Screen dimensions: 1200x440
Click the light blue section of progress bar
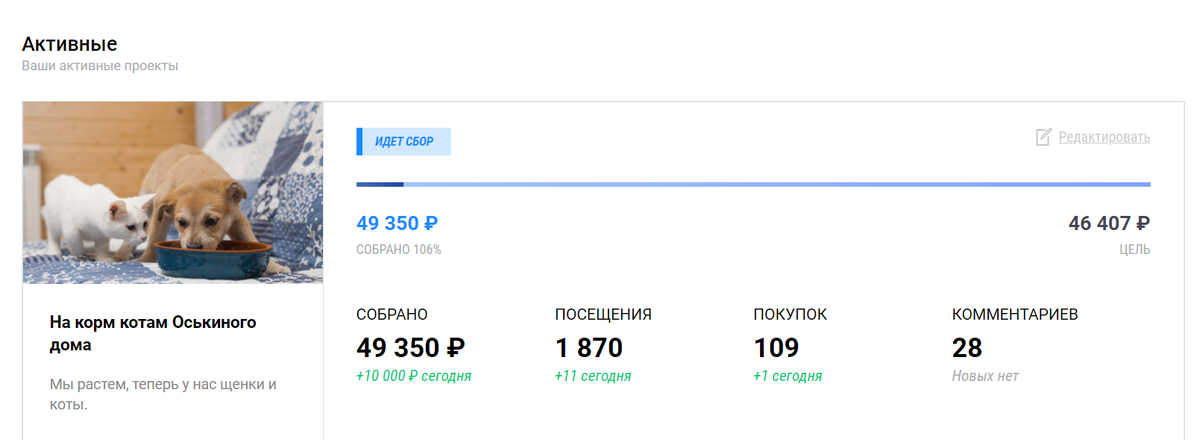click(777, 184)
